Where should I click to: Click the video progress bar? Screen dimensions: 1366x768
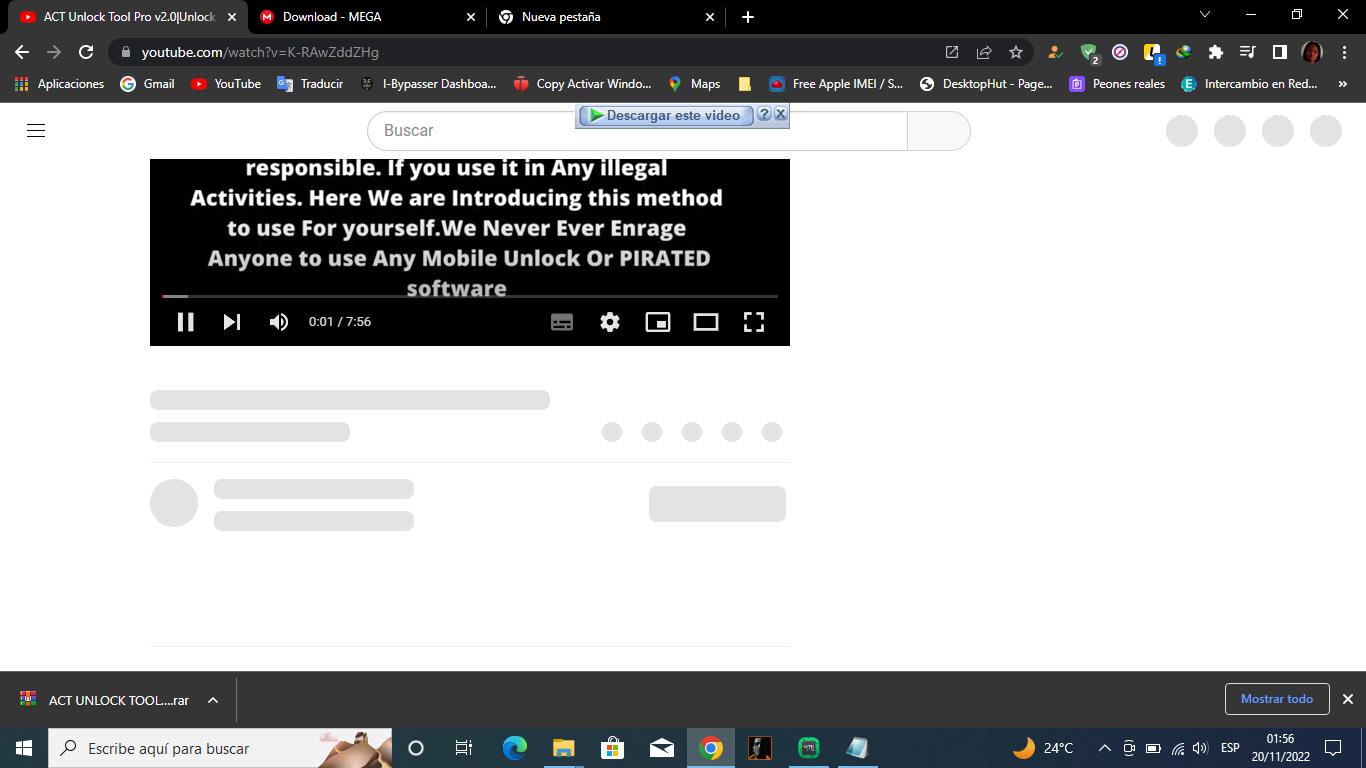(470, 296)
